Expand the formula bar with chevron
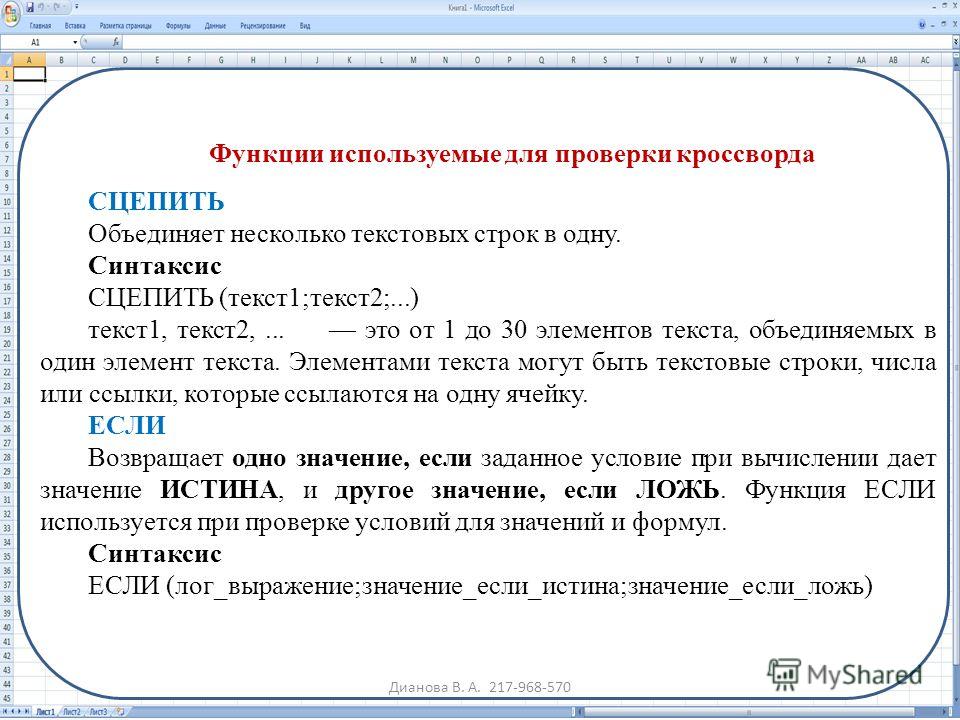 click(956, 42)
